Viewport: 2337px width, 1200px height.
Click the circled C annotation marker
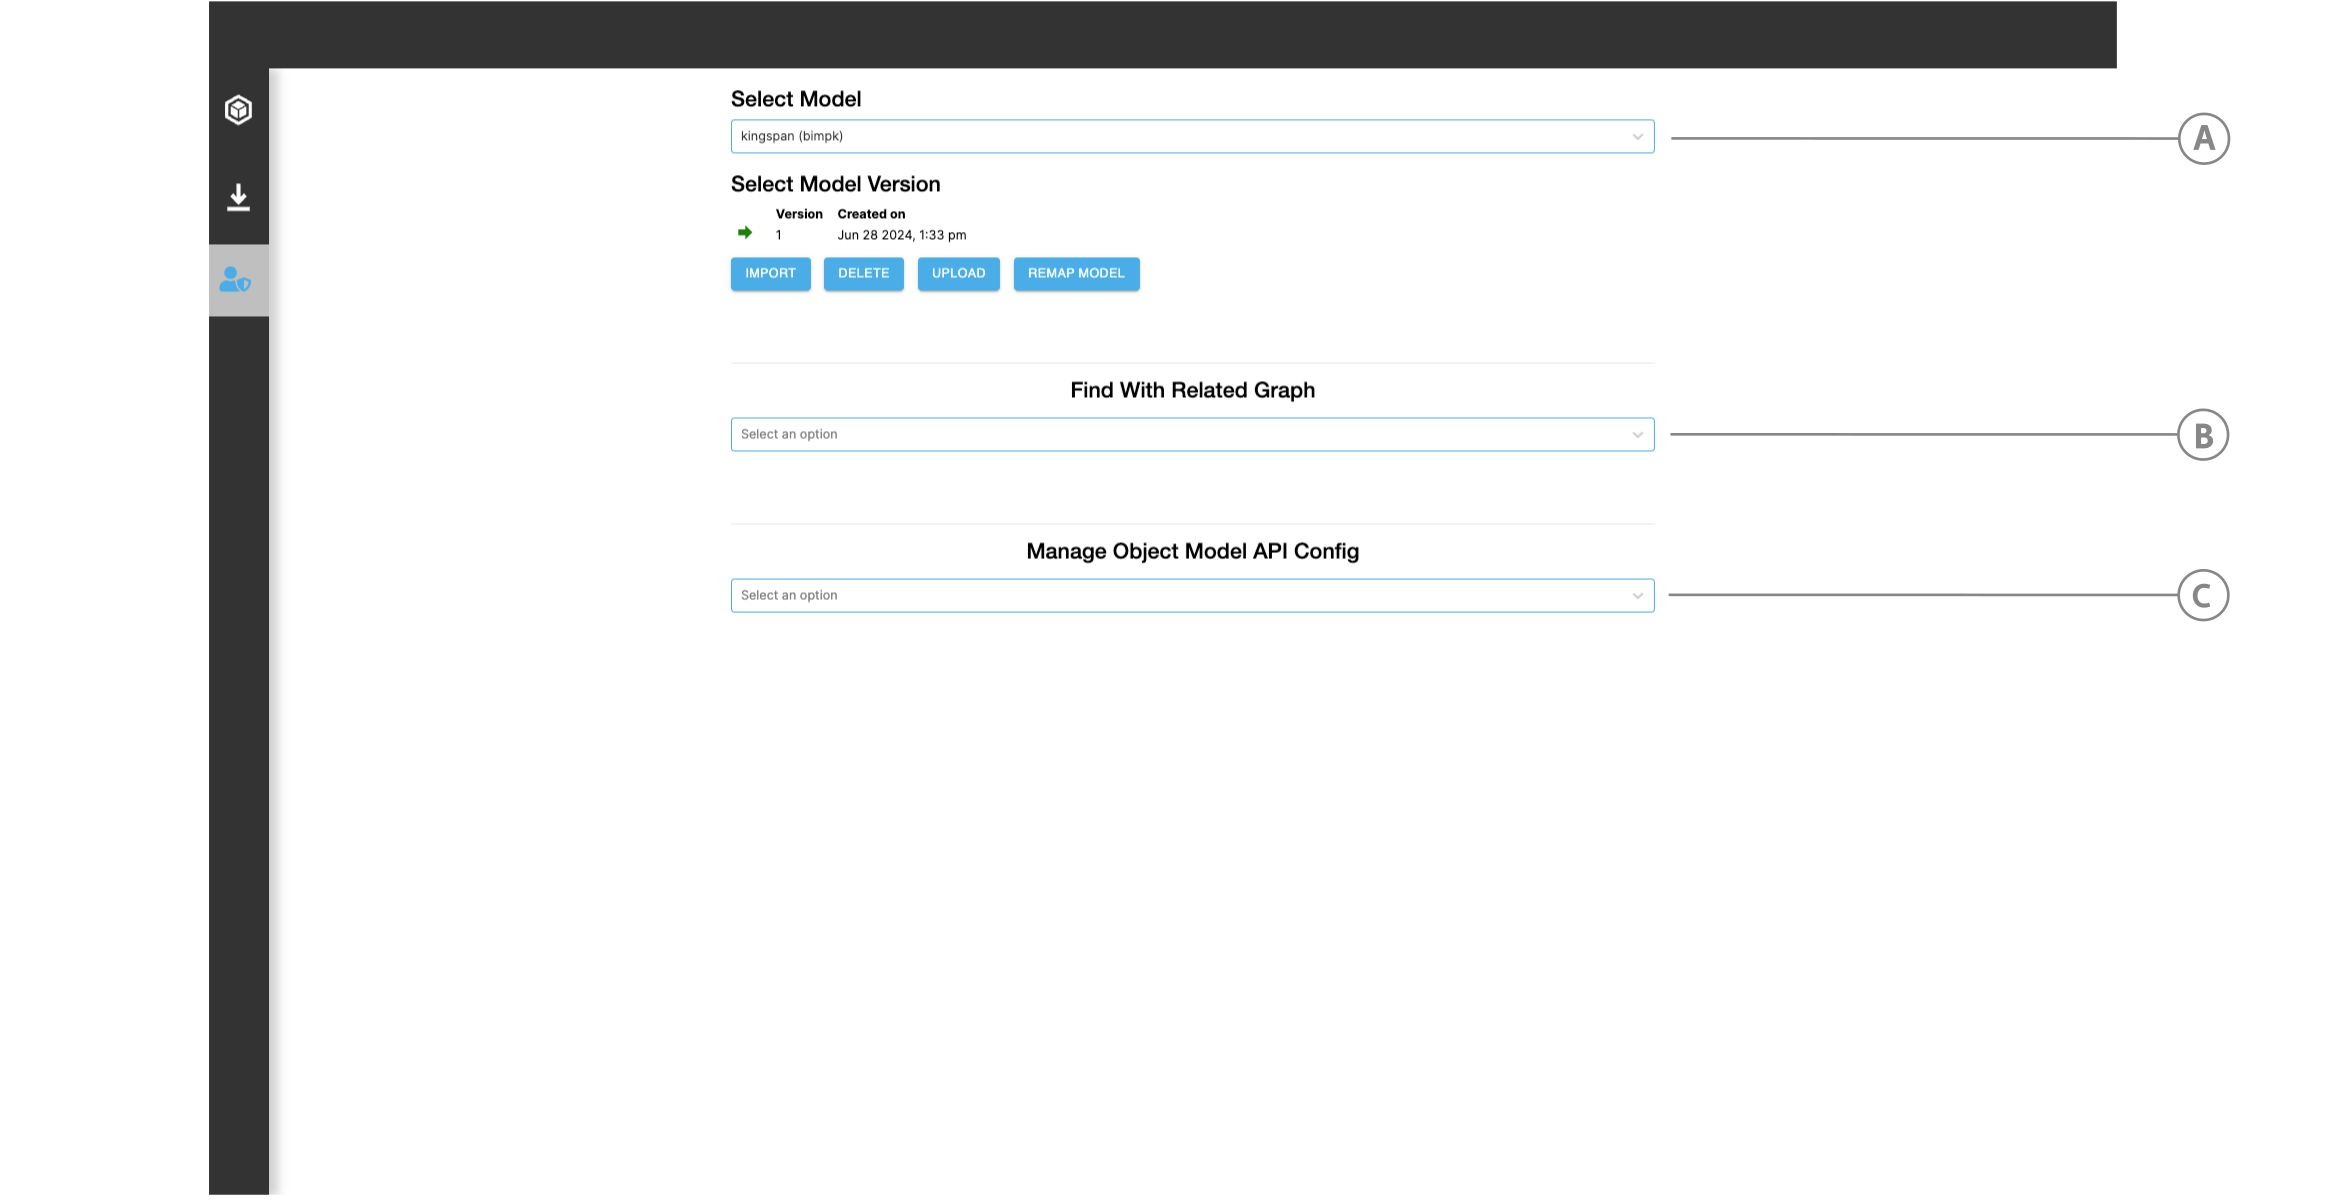click(x=2202, y=596)
